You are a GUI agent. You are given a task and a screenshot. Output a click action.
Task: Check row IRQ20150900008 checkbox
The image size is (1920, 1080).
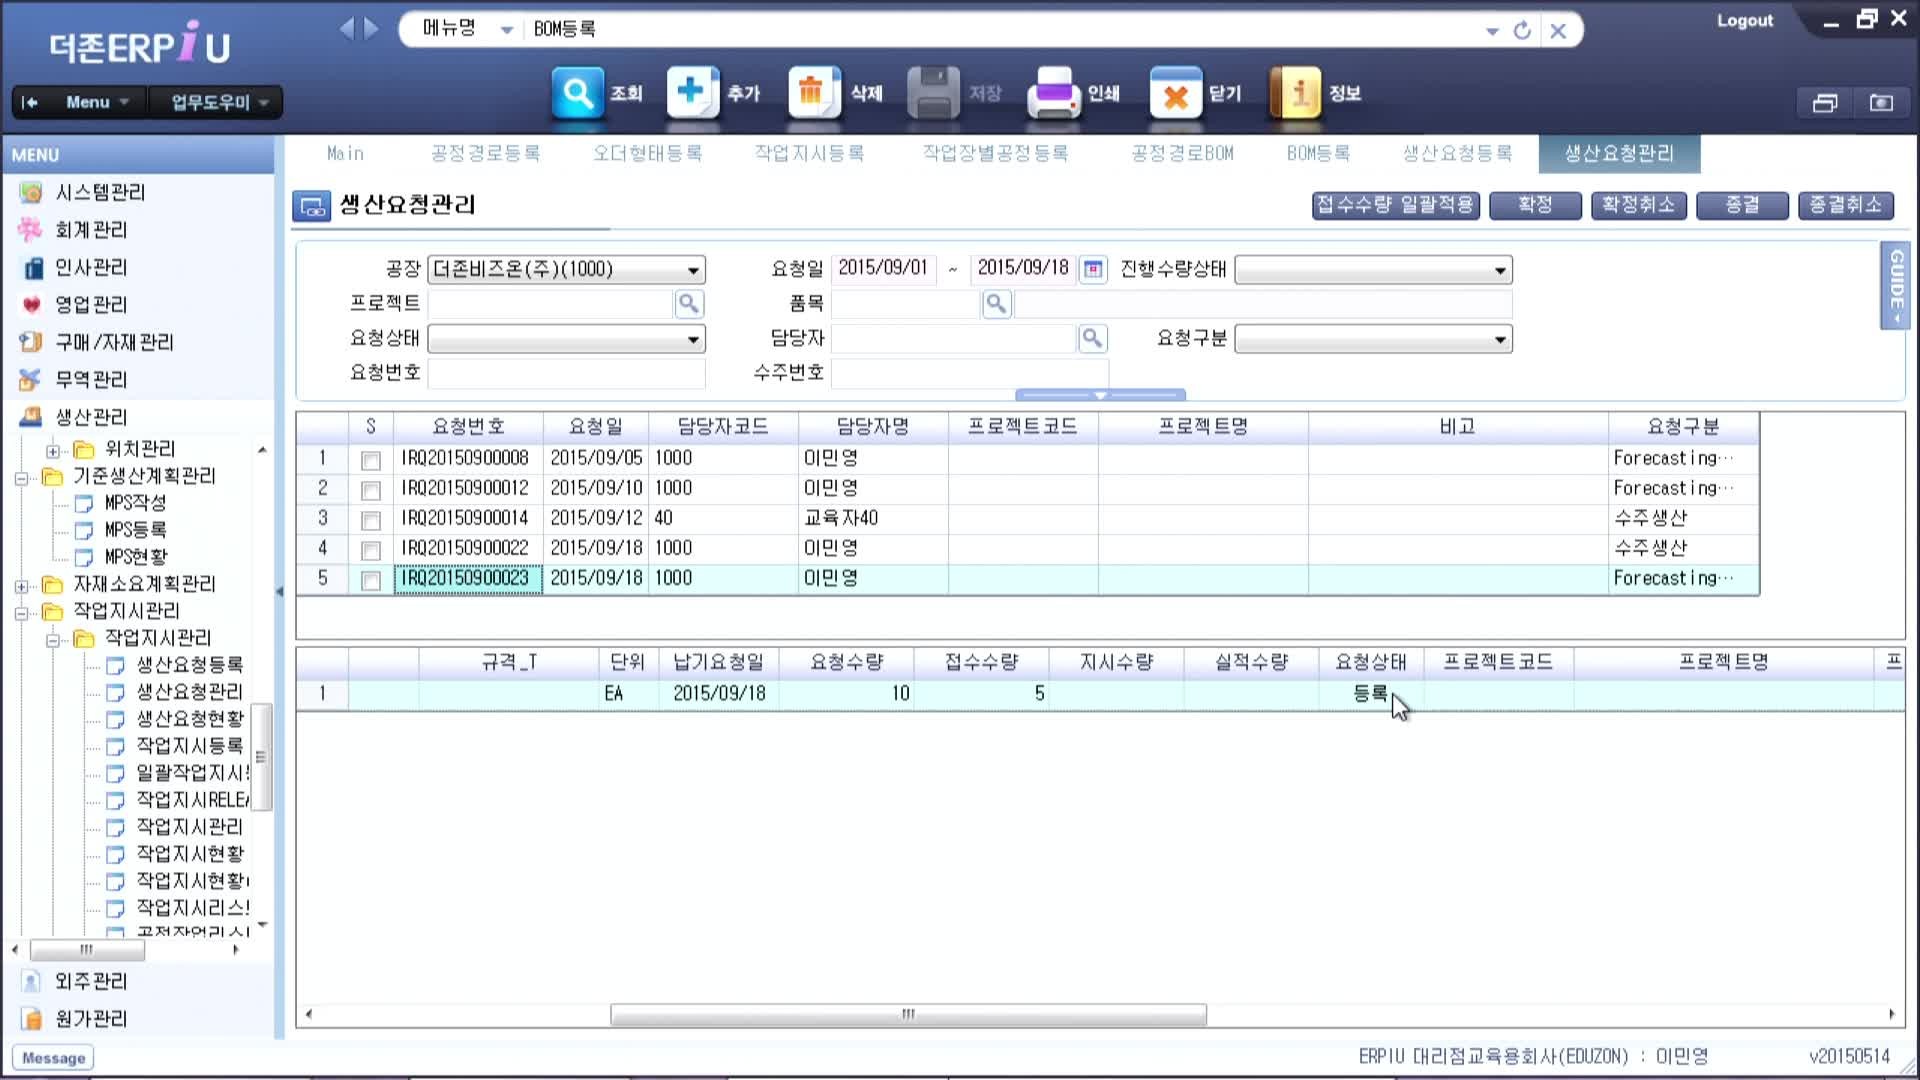click(371, 460)
